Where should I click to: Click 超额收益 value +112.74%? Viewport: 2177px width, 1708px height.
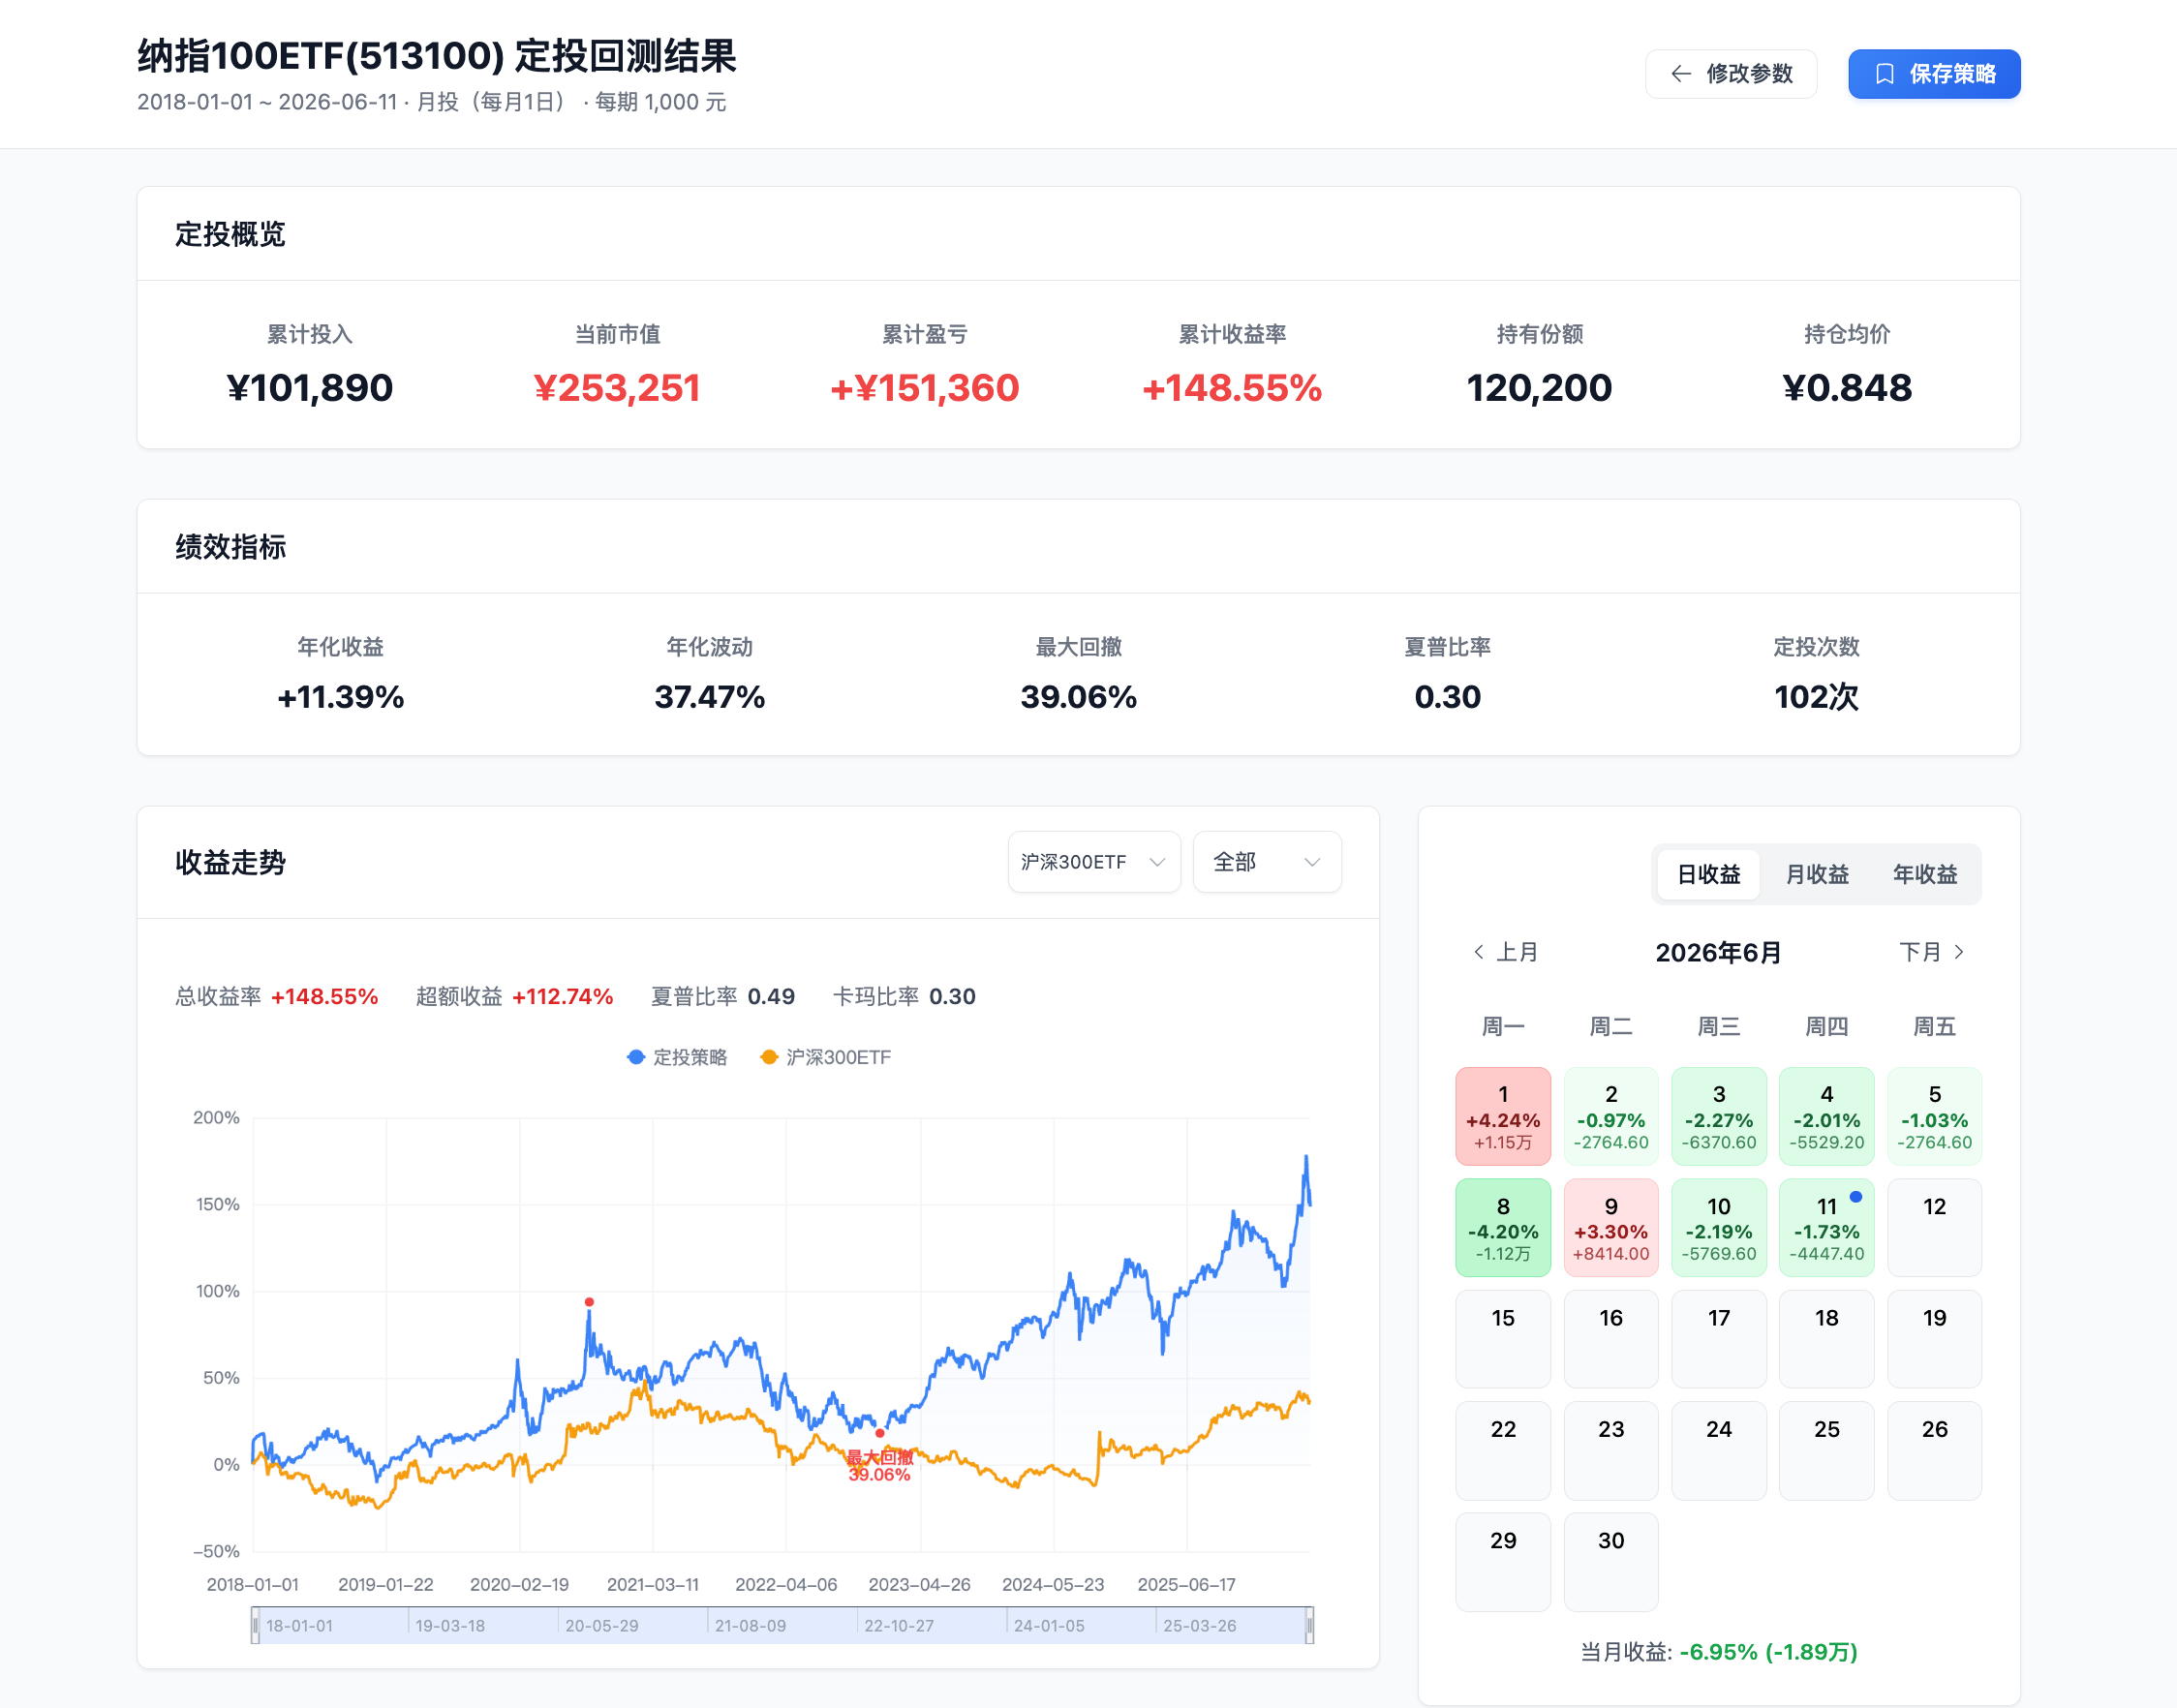click(x=562, y=996)
